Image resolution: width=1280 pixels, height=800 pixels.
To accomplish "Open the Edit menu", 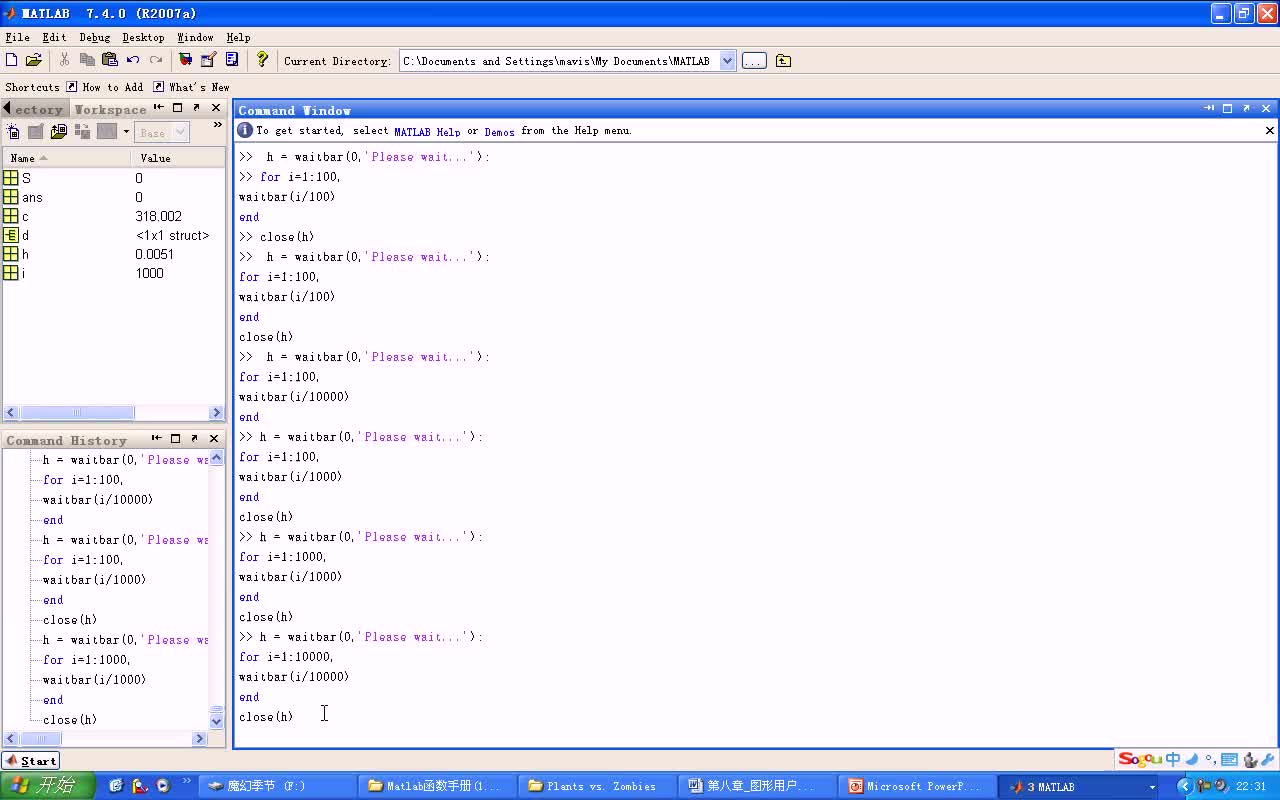I will coord(54,37).
